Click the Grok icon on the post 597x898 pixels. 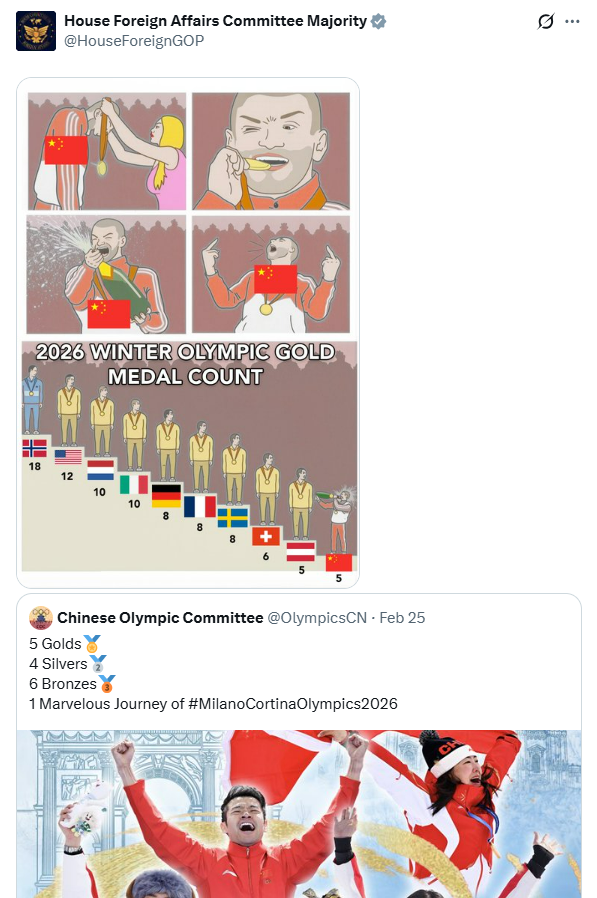coord(545,22)
